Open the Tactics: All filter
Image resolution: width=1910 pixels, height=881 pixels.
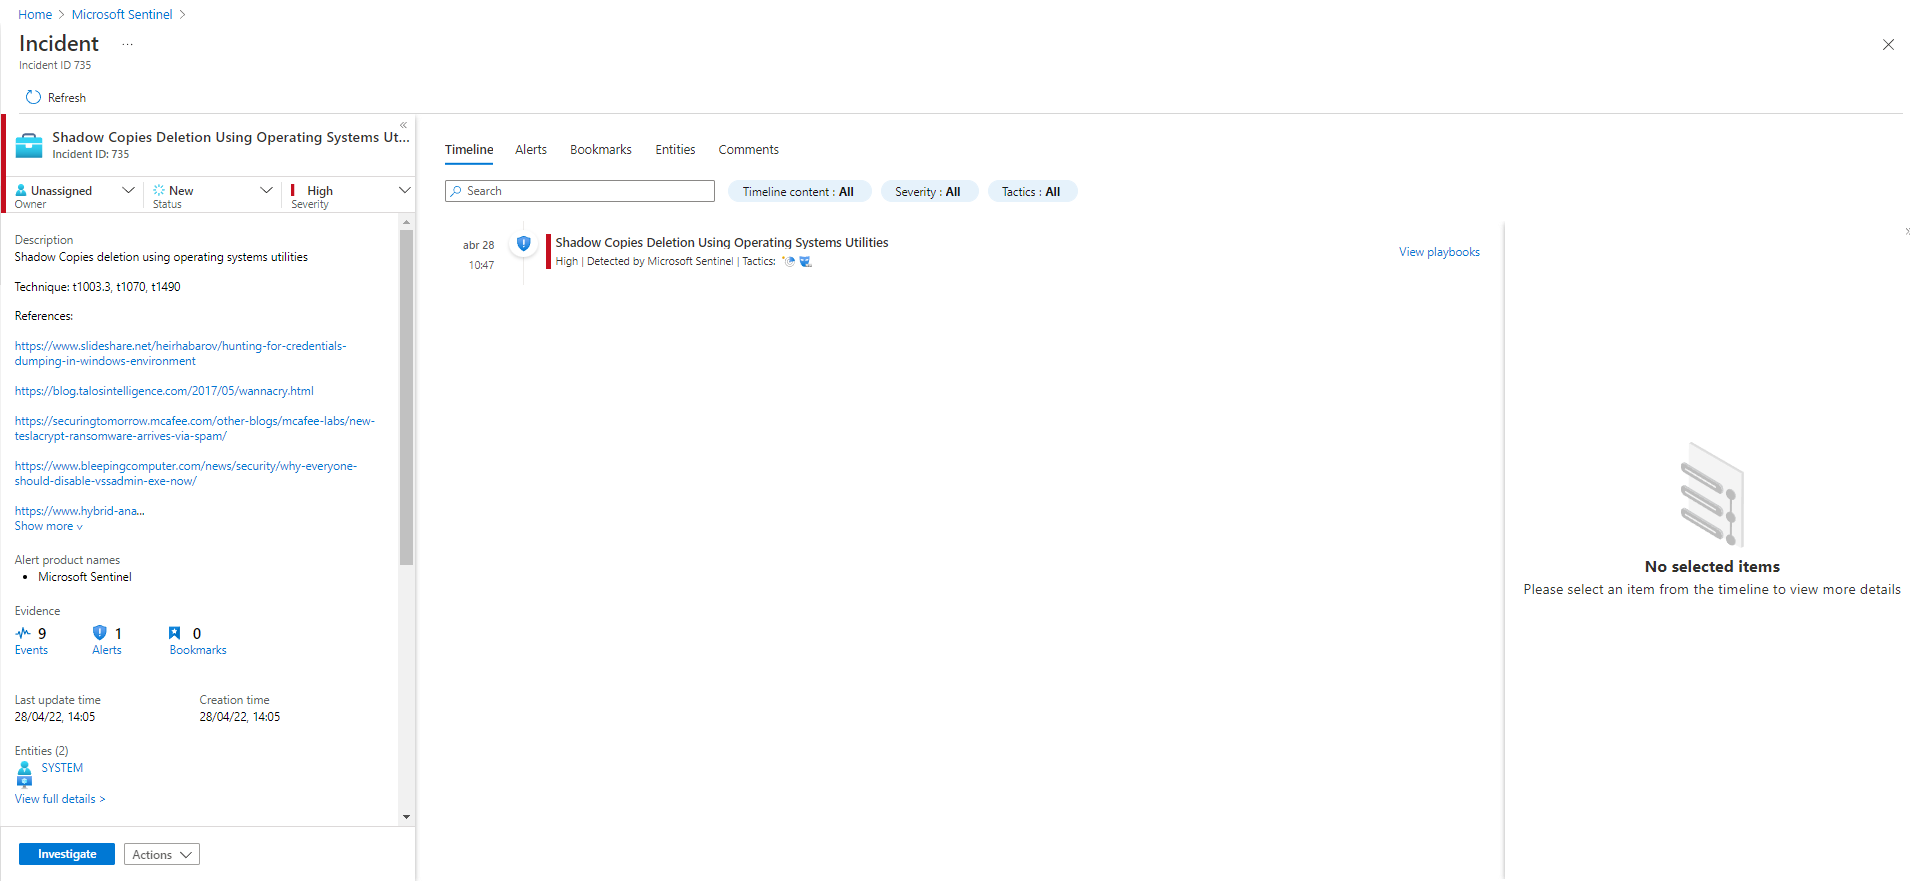[1031, 192]
